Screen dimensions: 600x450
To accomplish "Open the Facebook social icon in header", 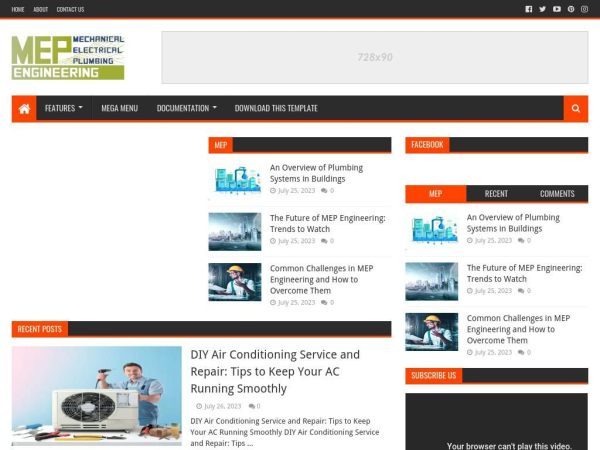I will (x=529, y=9).
